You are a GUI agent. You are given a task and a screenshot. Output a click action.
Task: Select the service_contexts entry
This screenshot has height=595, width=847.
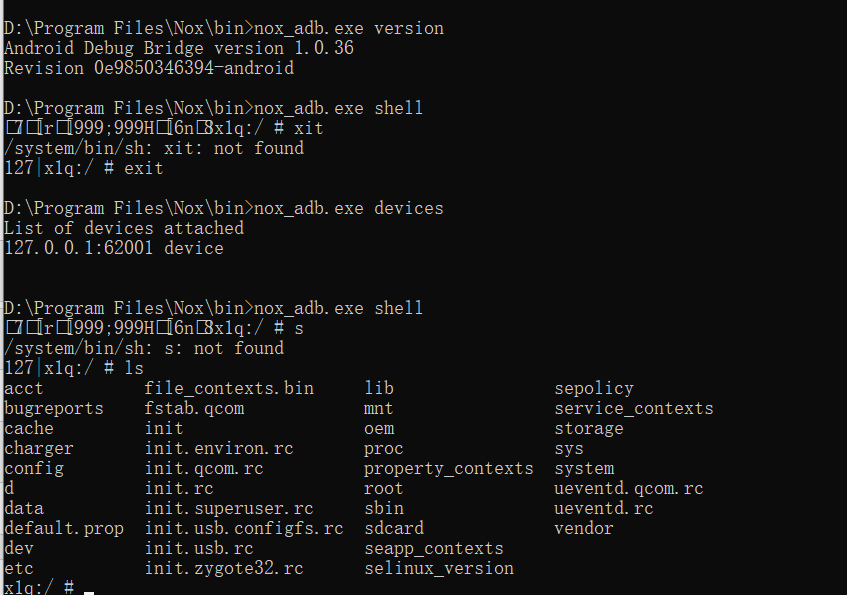(634, 408)
